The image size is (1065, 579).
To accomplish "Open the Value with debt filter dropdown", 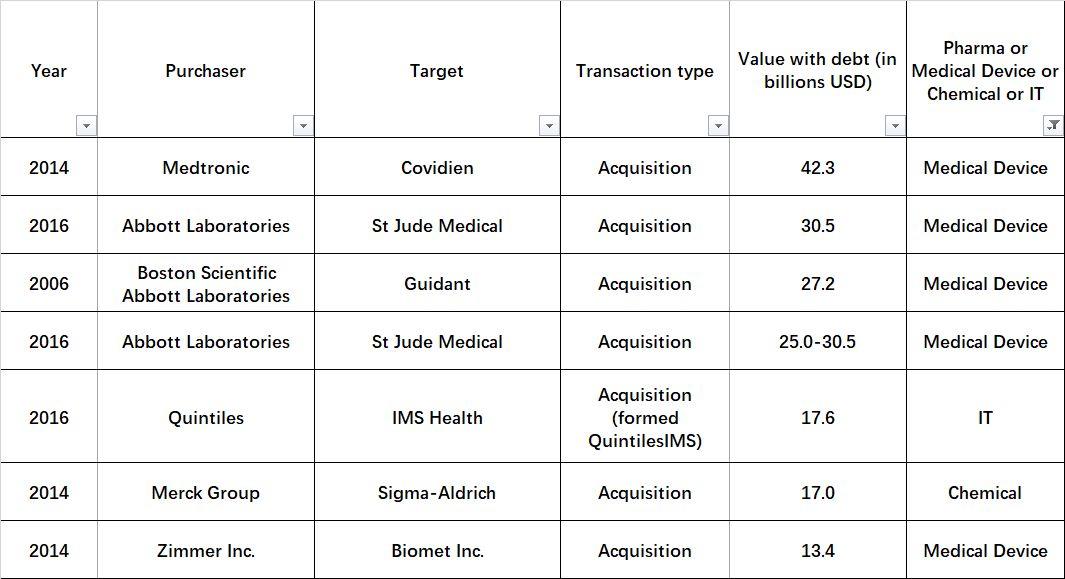I will tap(895, 126).
